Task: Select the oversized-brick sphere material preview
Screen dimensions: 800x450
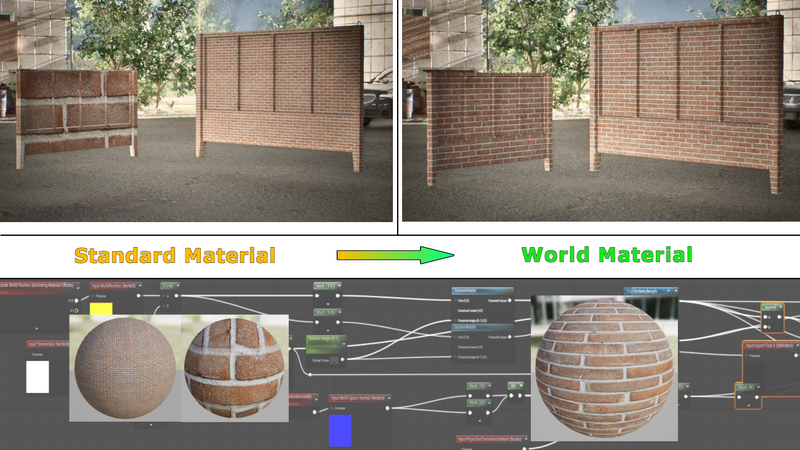Action: tap(235, 368)
